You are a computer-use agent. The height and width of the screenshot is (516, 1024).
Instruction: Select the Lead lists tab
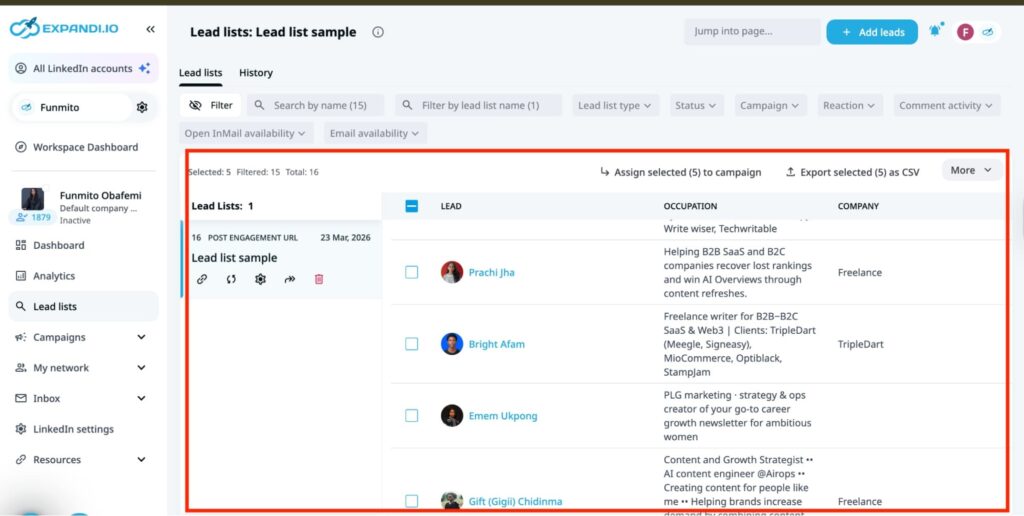(200, 73)
